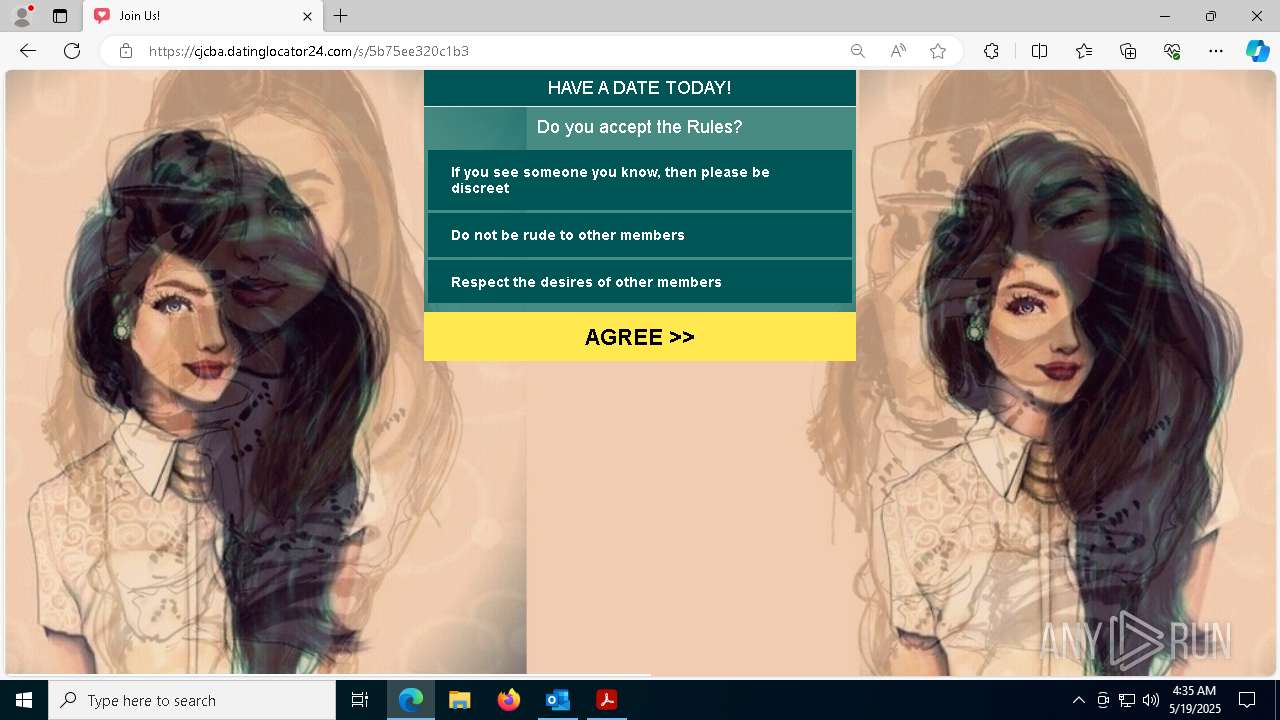View site information lock icon
The width and height of the screenshot is (1280, 720).
pos(126,51)
